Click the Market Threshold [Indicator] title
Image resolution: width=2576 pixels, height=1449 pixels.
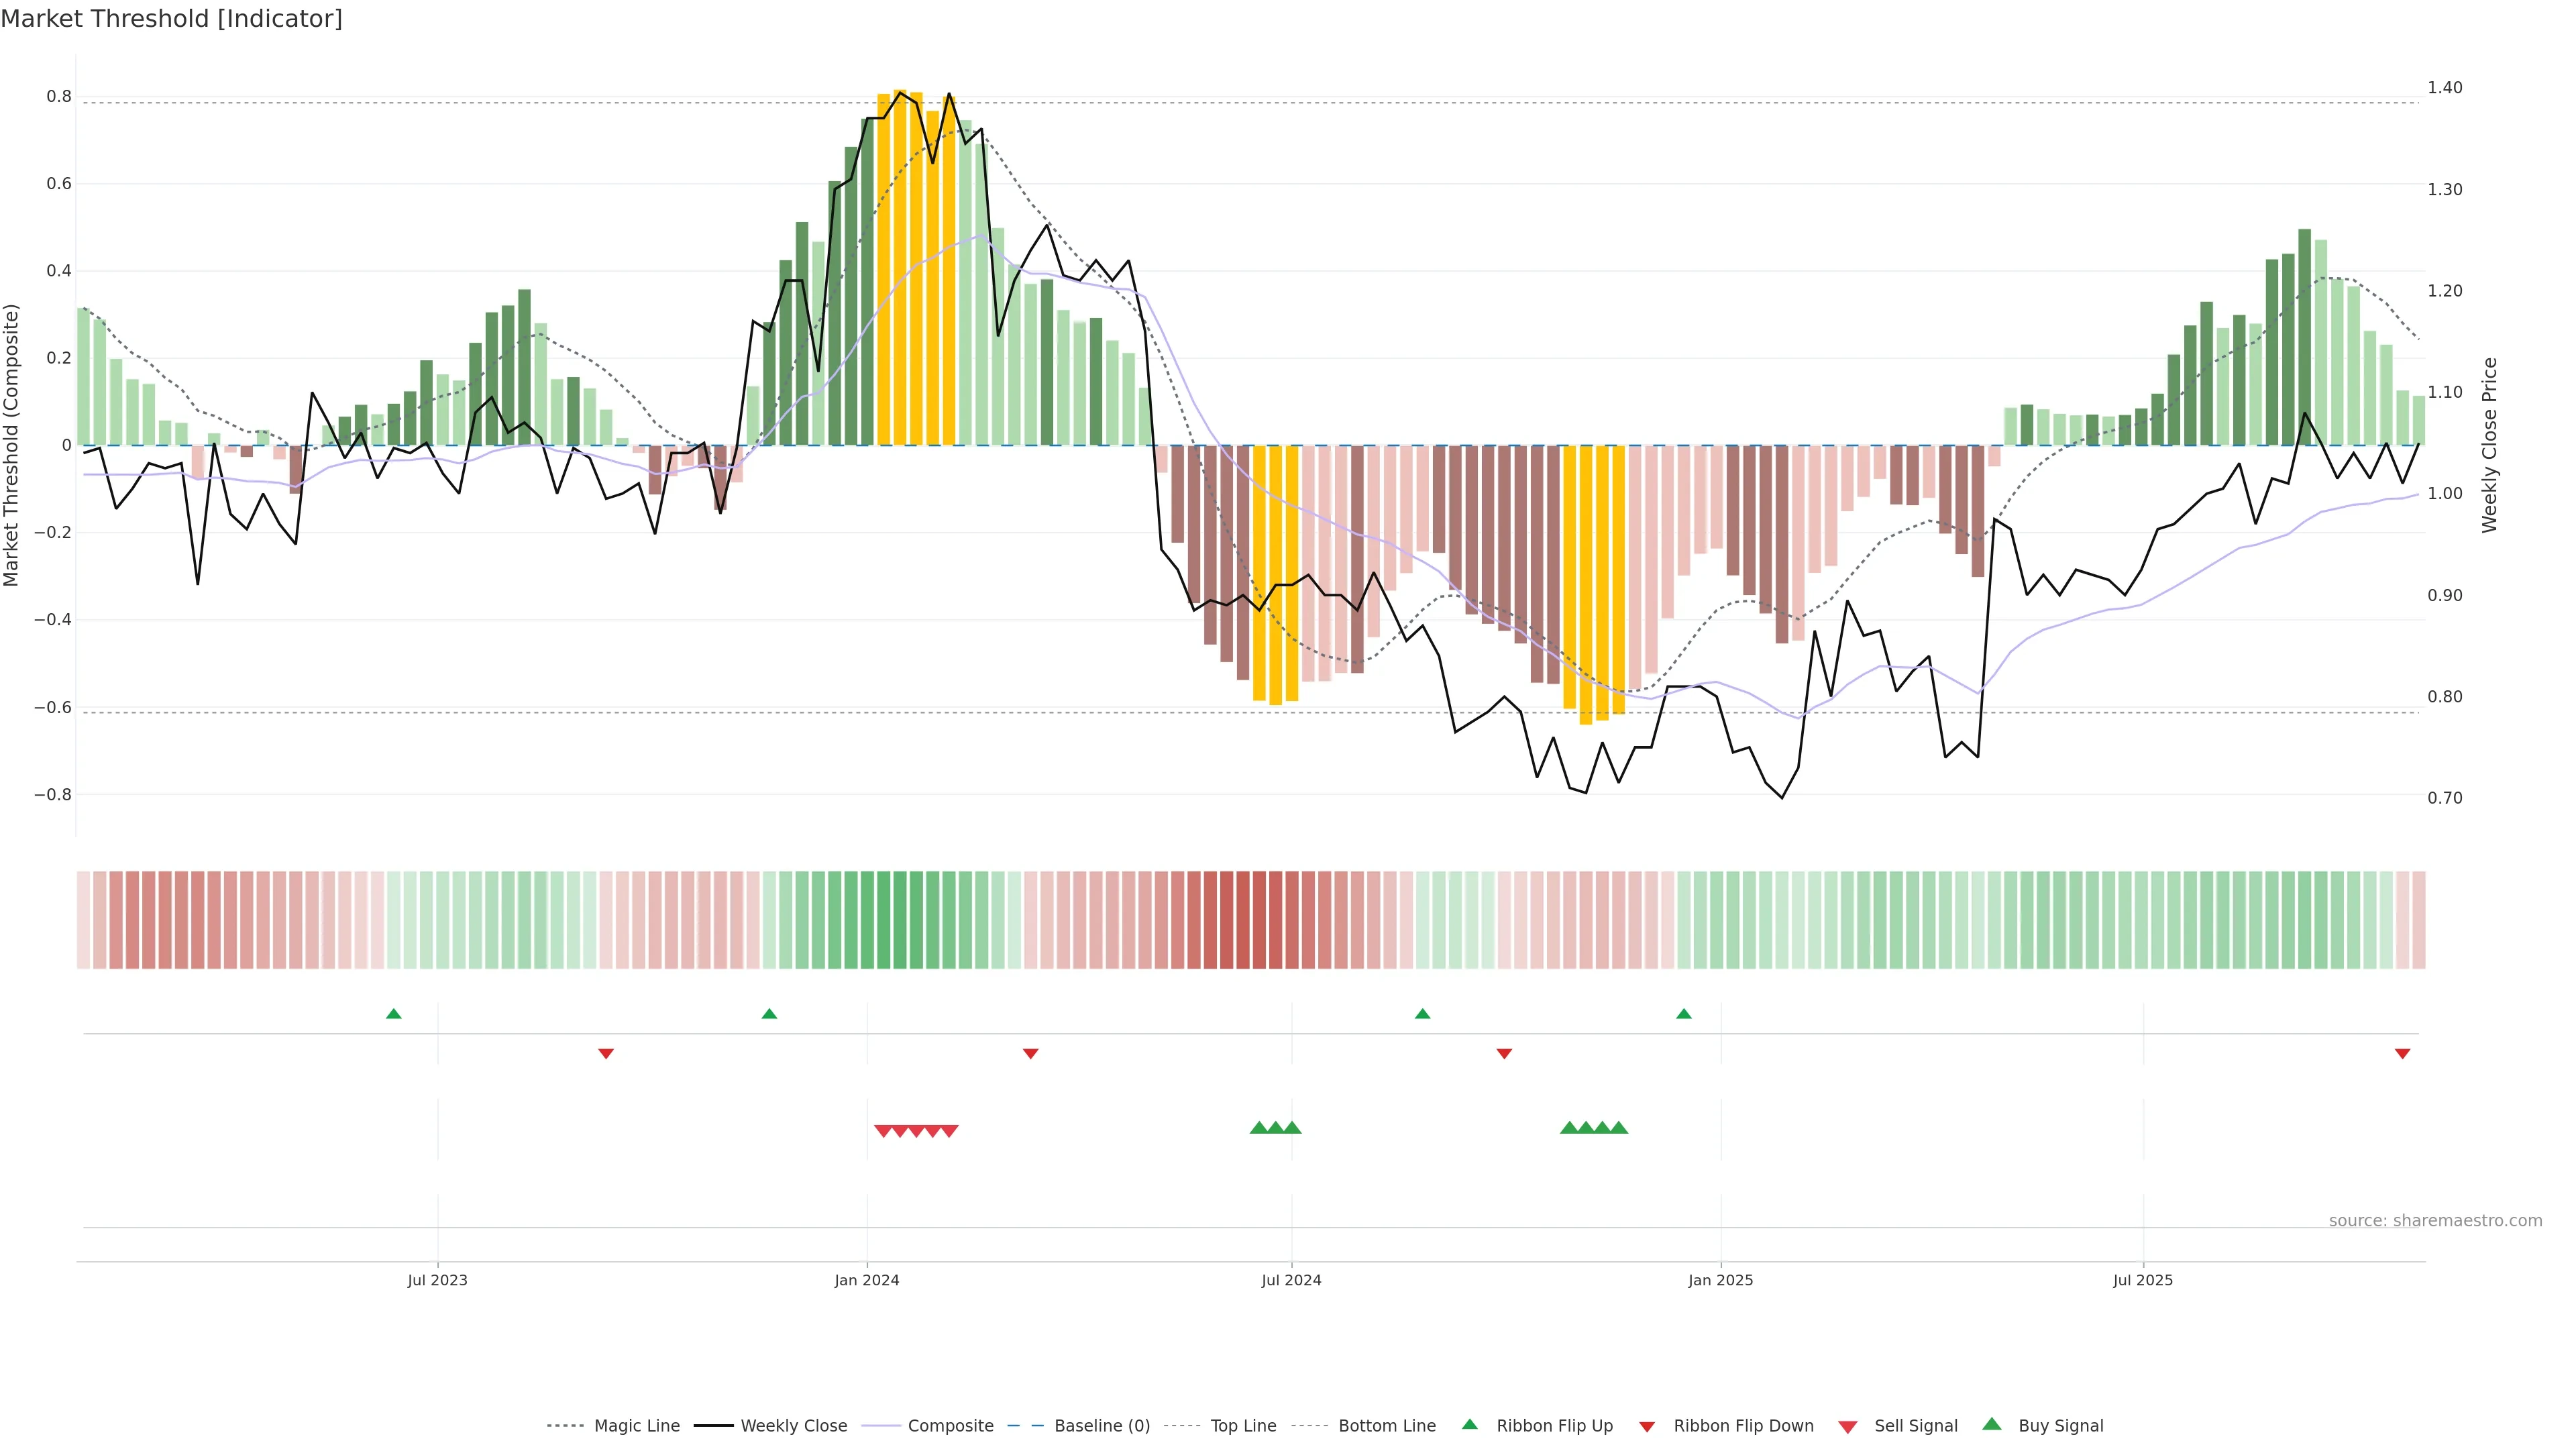point(171,19)
